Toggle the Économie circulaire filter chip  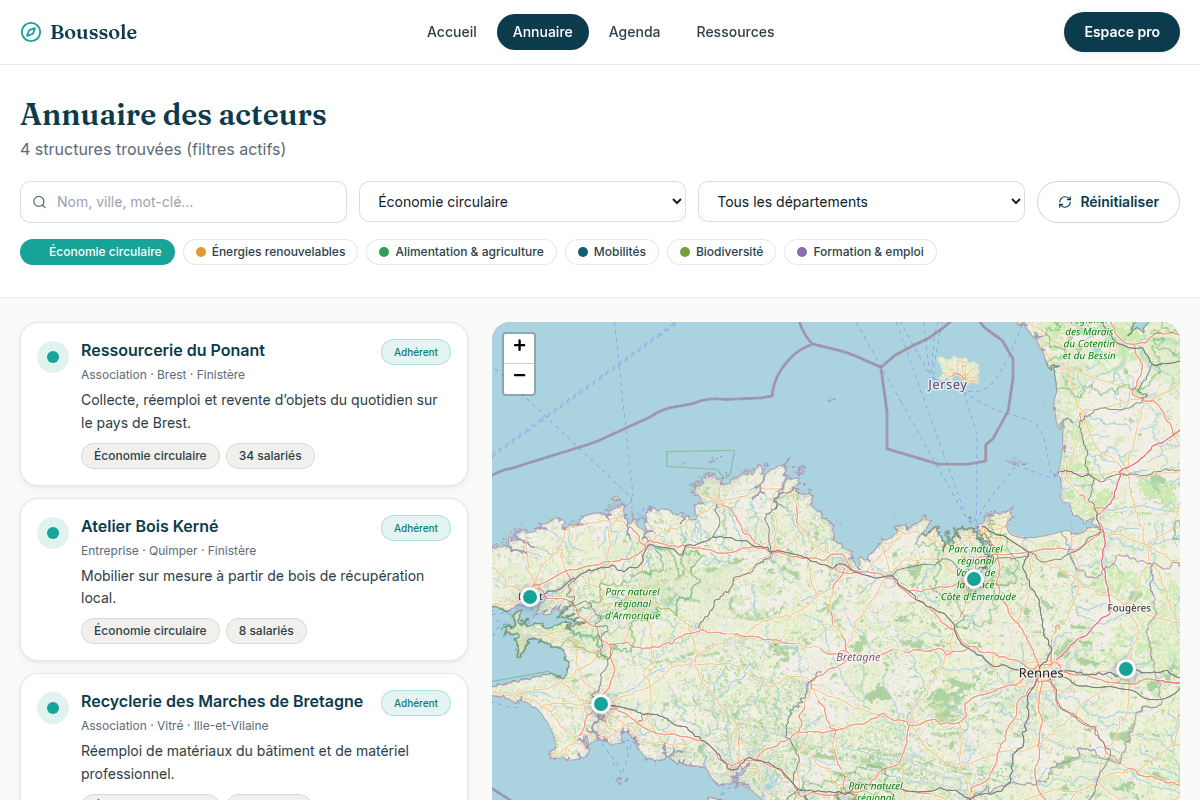[x=97, y=252]
